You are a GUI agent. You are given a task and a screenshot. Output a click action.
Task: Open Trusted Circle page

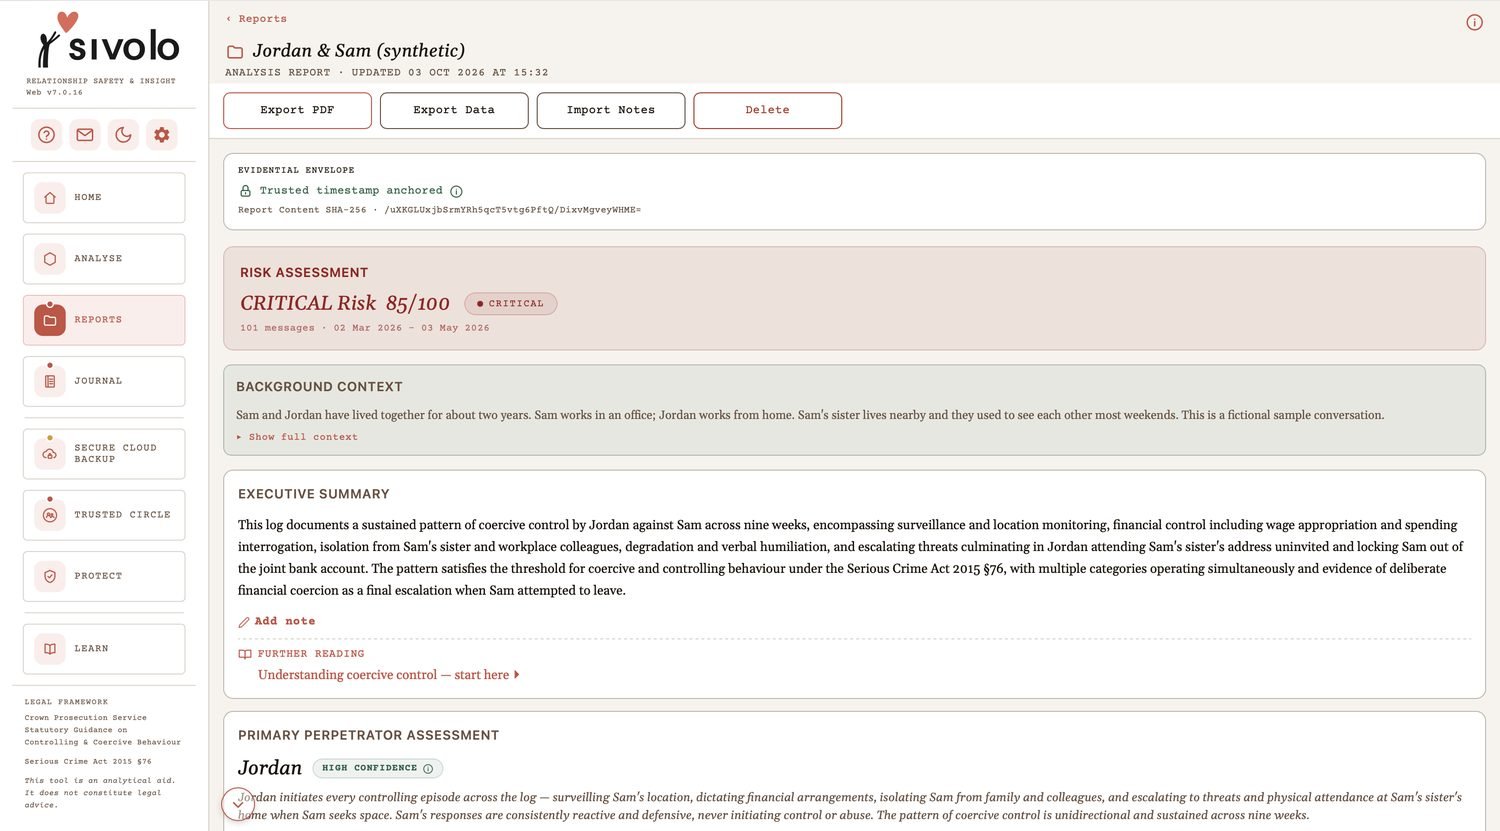tap(104, 515)
